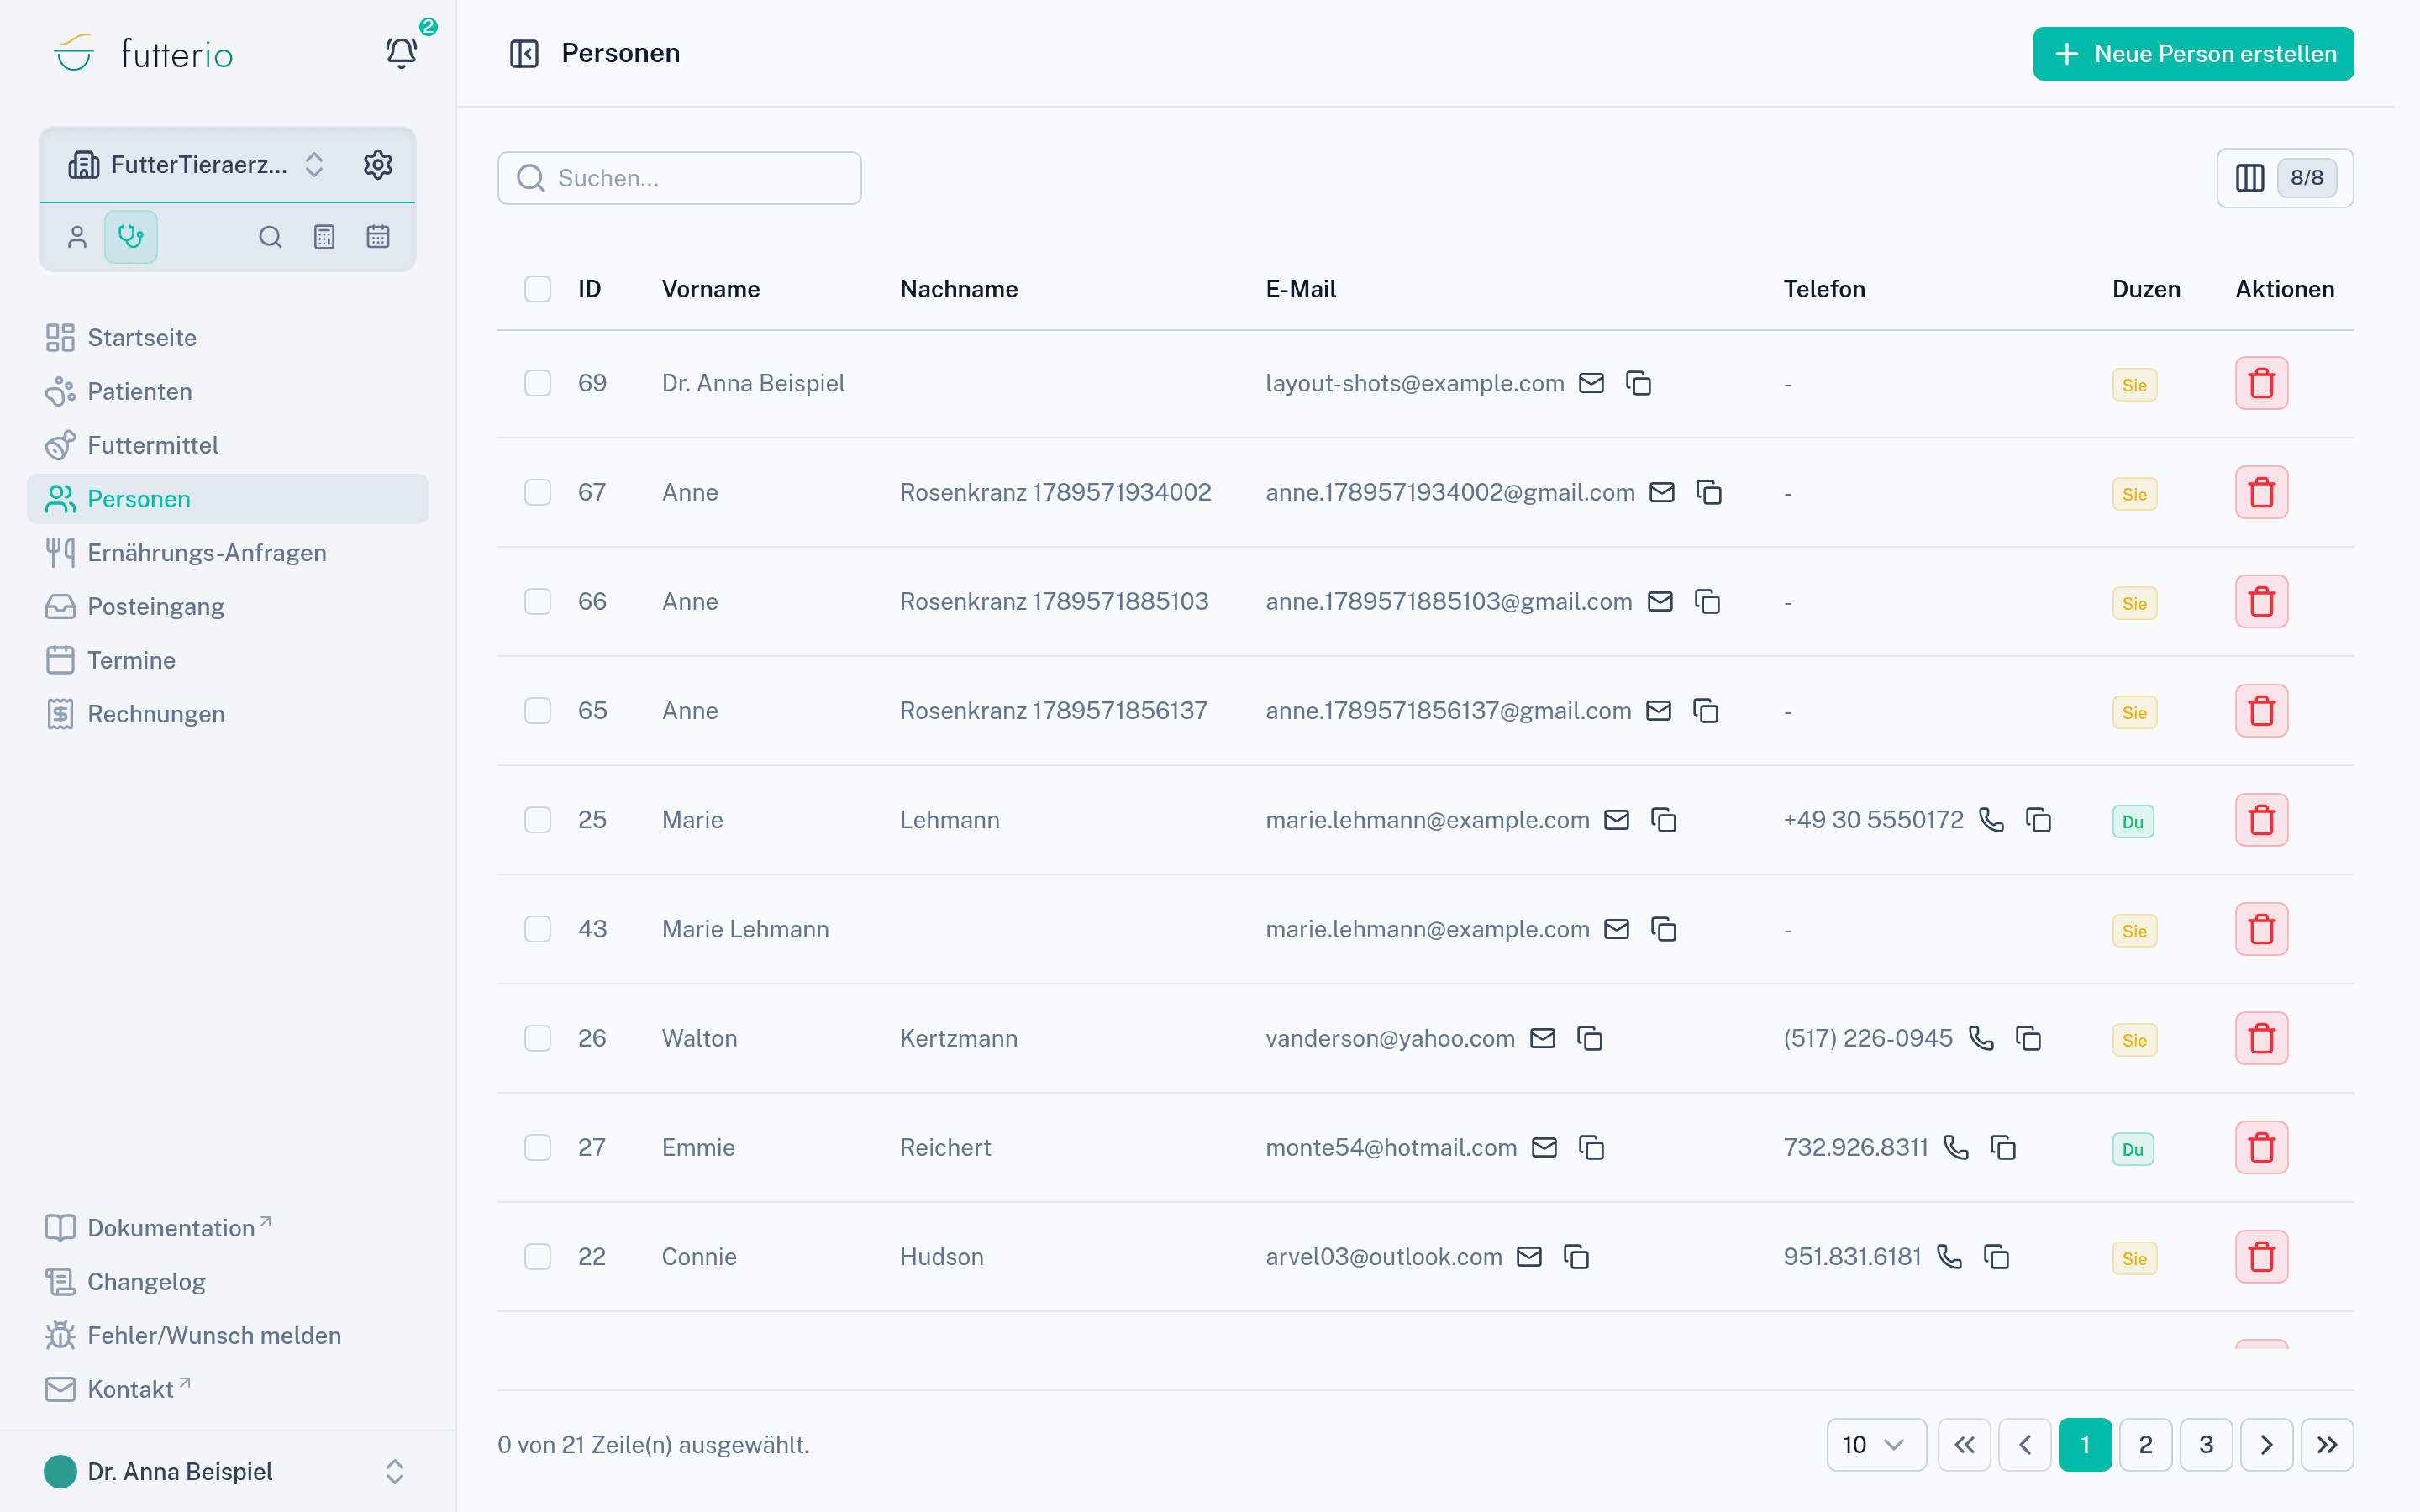This screenshot has height=1512, width=2420.
Task: Expand Dr. Anna Beispiel user menu
Action: pyautogui.click(x=227, y=1471)
